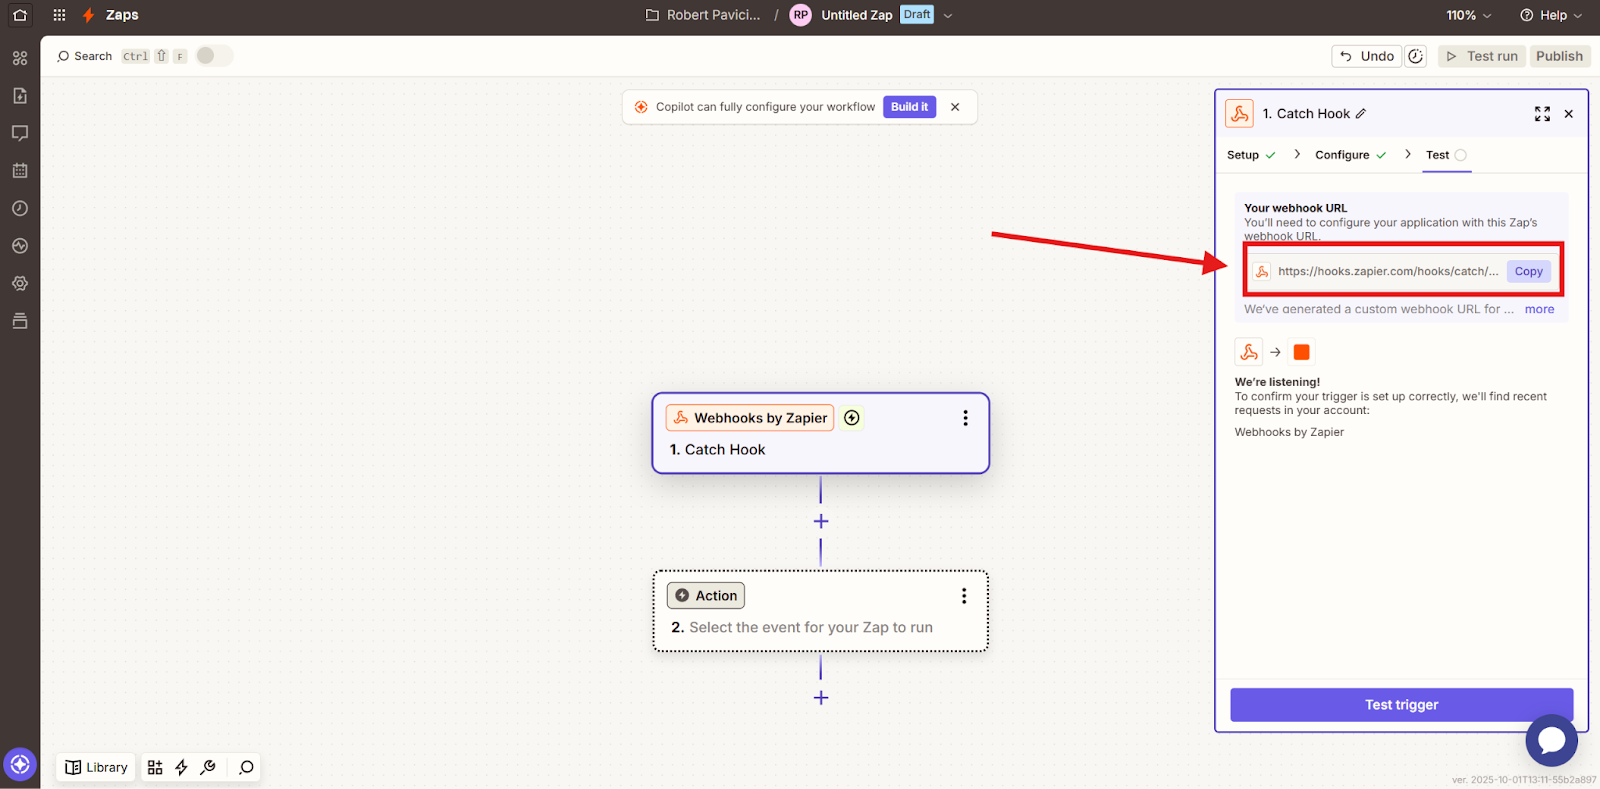This screenshot has width=1600, height=789.
Task: Add a step below the Action card
Action: point(821,698)
